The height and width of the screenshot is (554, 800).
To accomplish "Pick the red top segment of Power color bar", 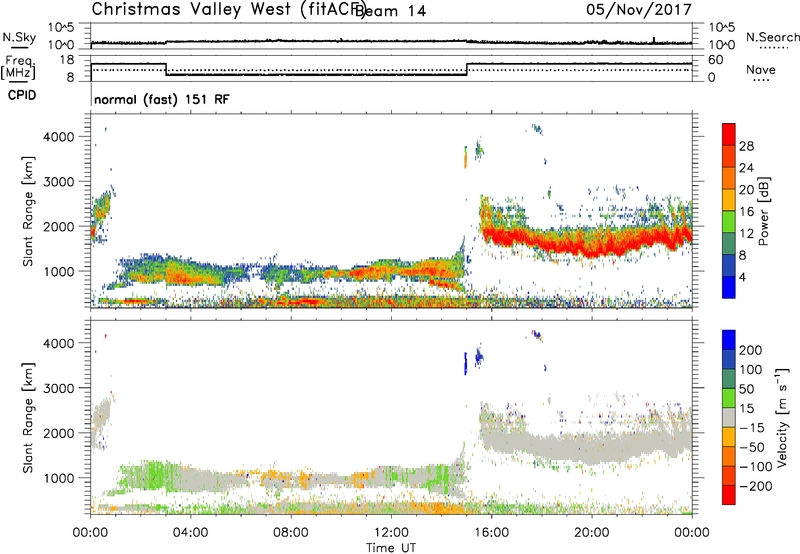I will [x=729, y=135].
